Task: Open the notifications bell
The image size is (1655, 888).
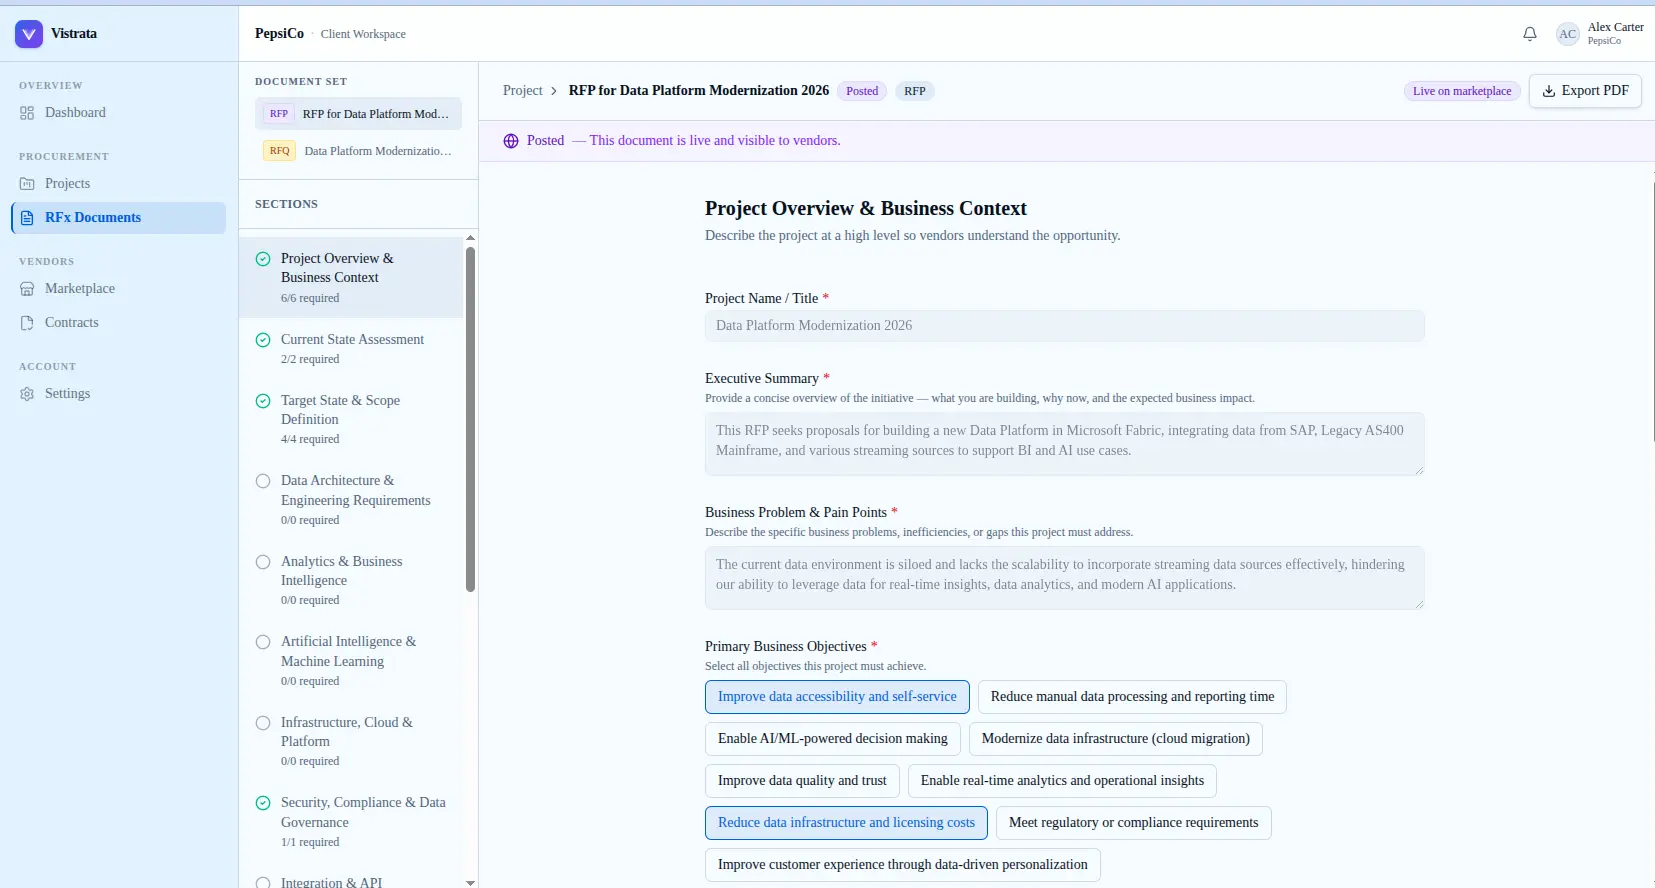Action: point(1530,34)
